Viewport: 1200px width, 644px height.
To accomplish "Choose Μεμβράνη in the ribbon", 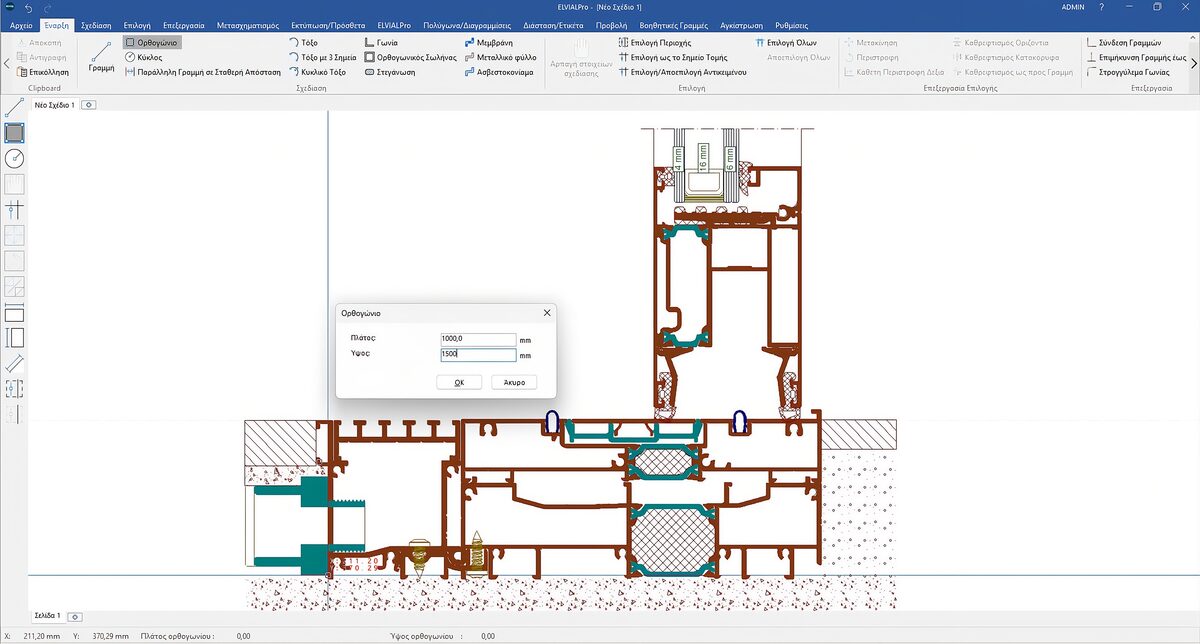I will pyautogui.click(x=488, y=43).
